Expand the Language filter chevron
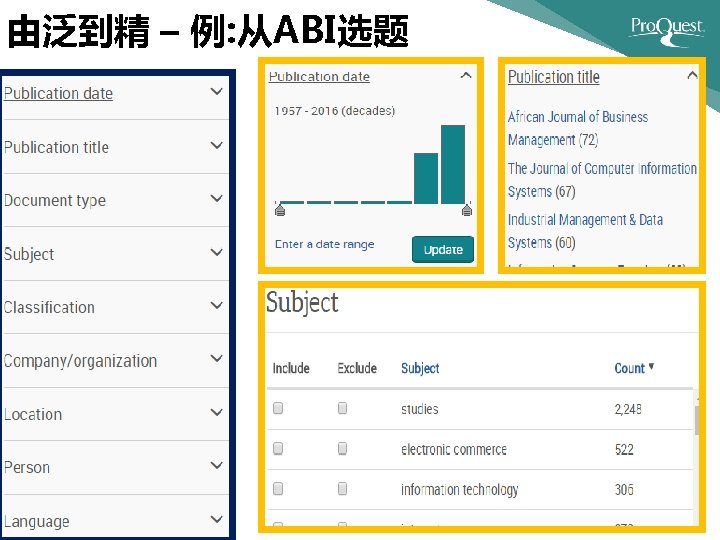The image size is (720, 540). [x=216, y=519]
